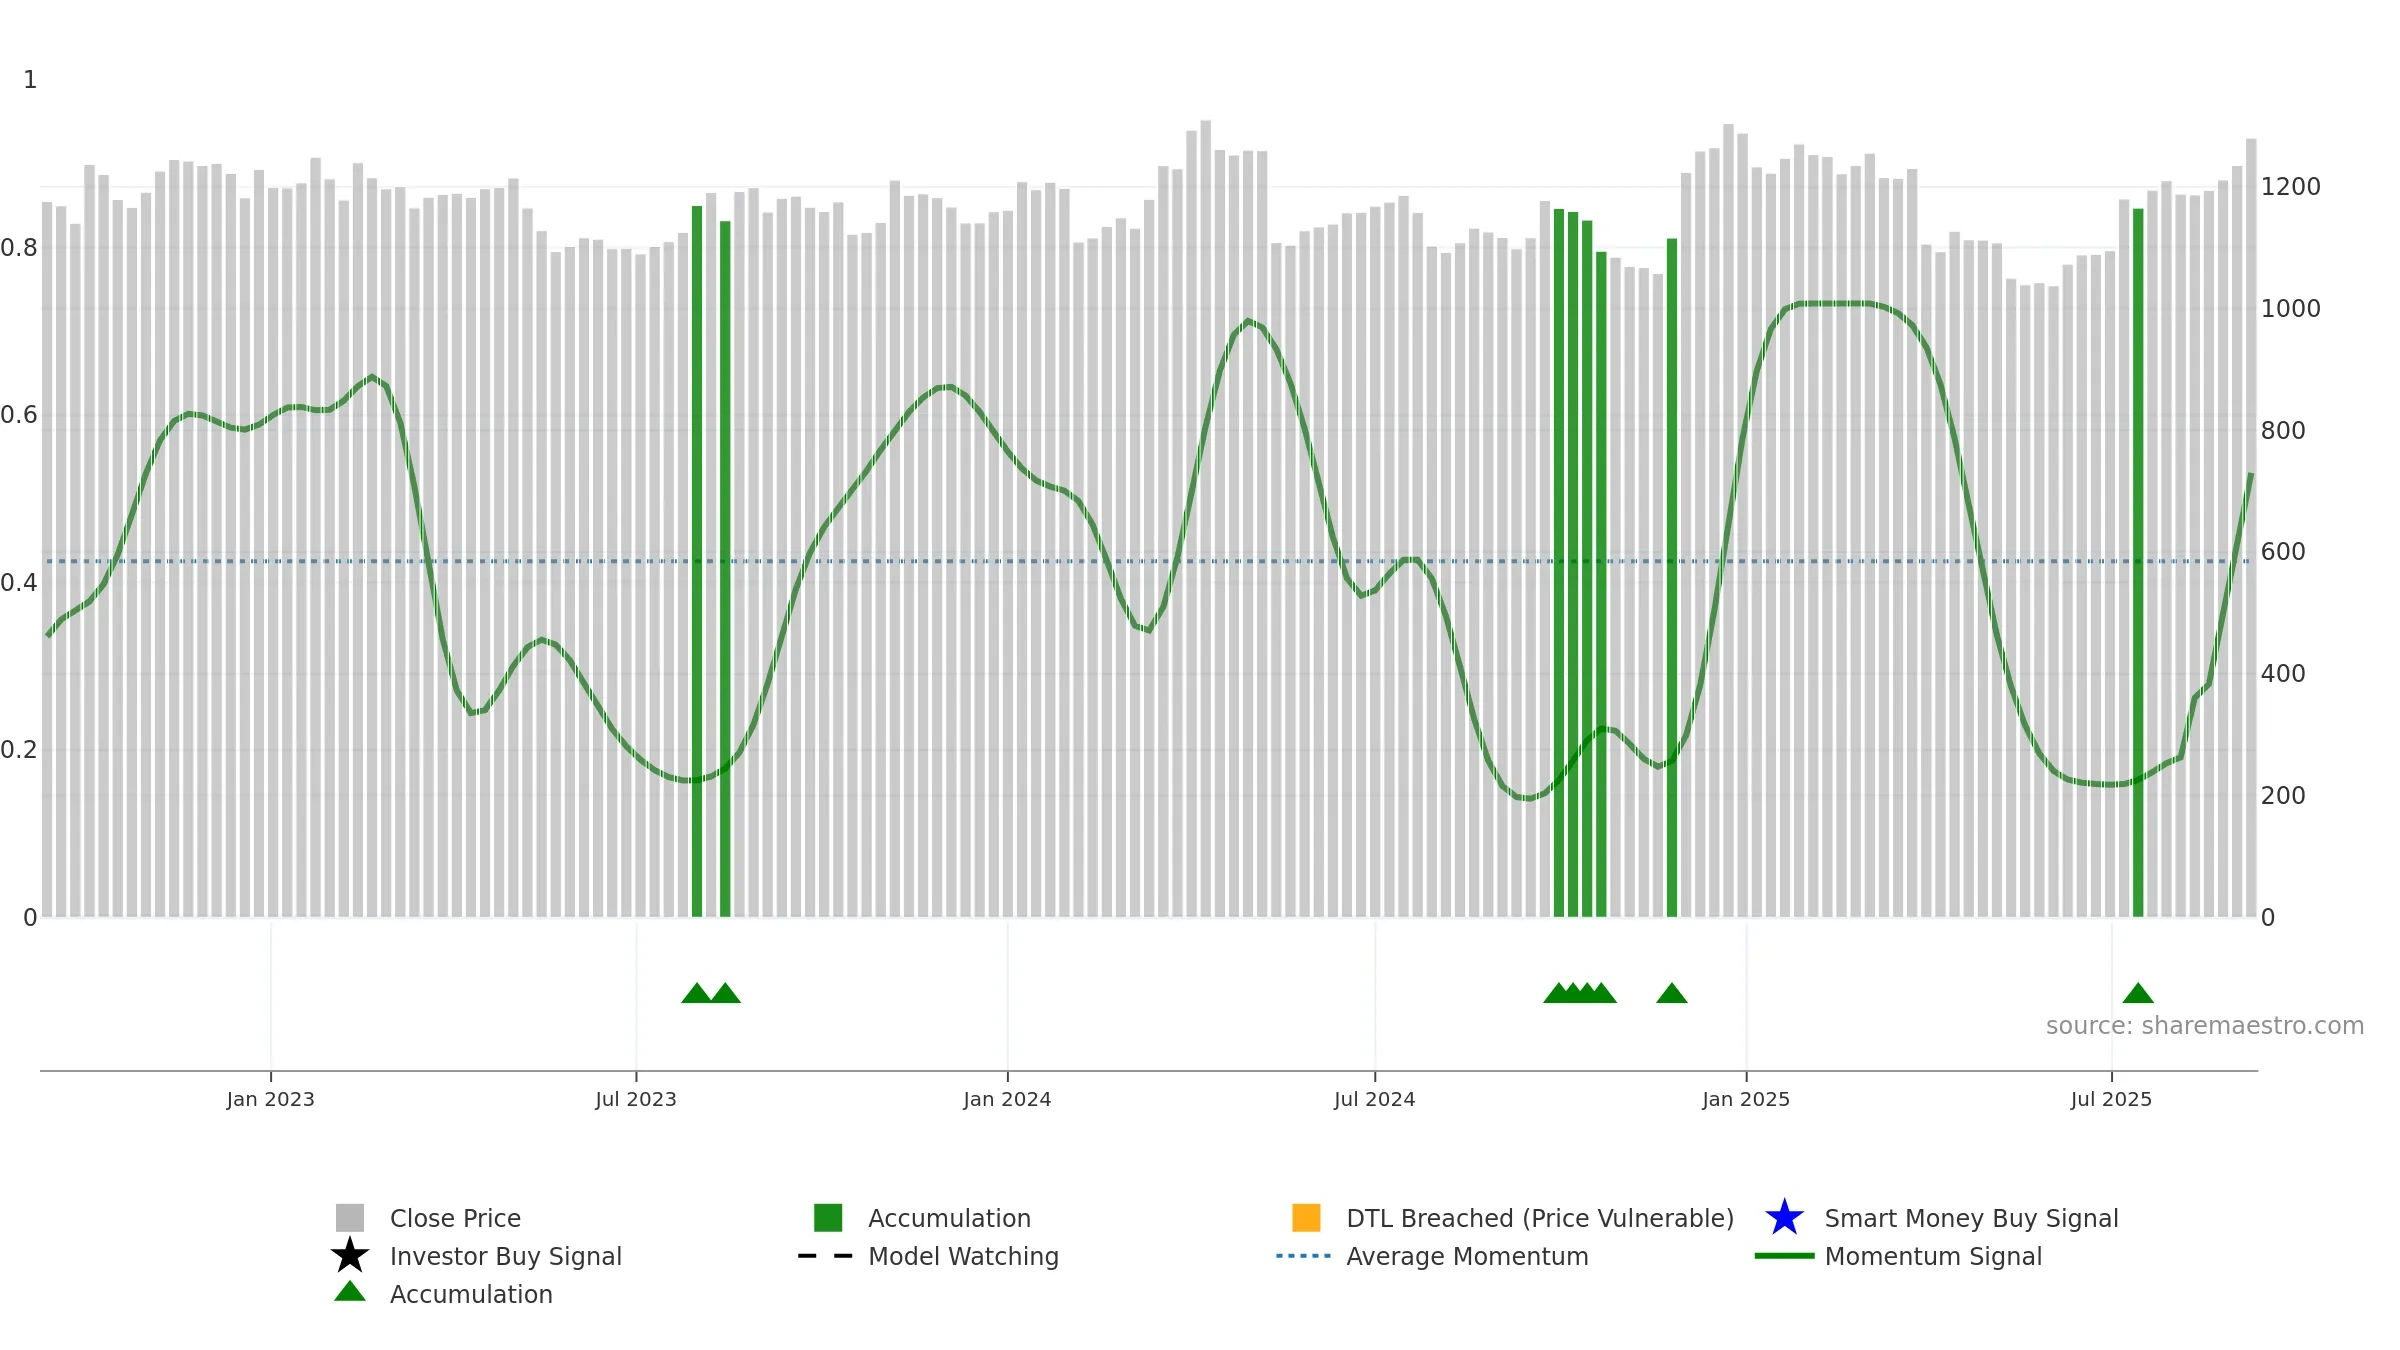Image resolution: width=2400 pixels, height=1350 pixels.
Task: Click the 1200 right-axis tick label
Action: [x=2291, y=187]
